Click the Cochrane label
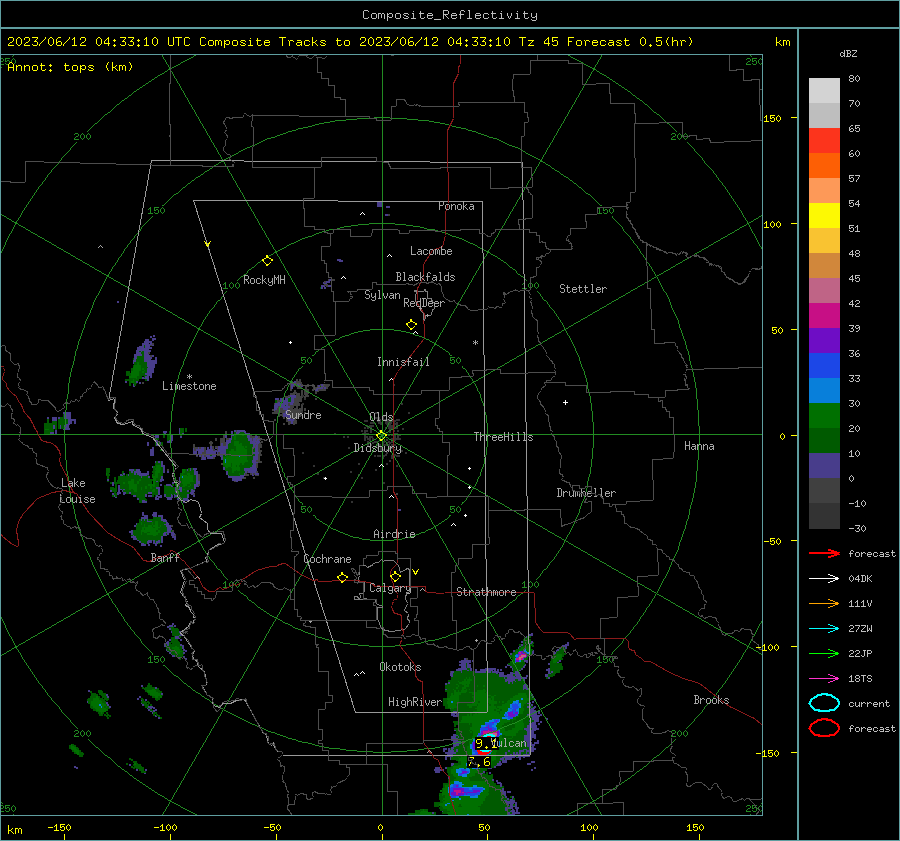 pos(327,559)
